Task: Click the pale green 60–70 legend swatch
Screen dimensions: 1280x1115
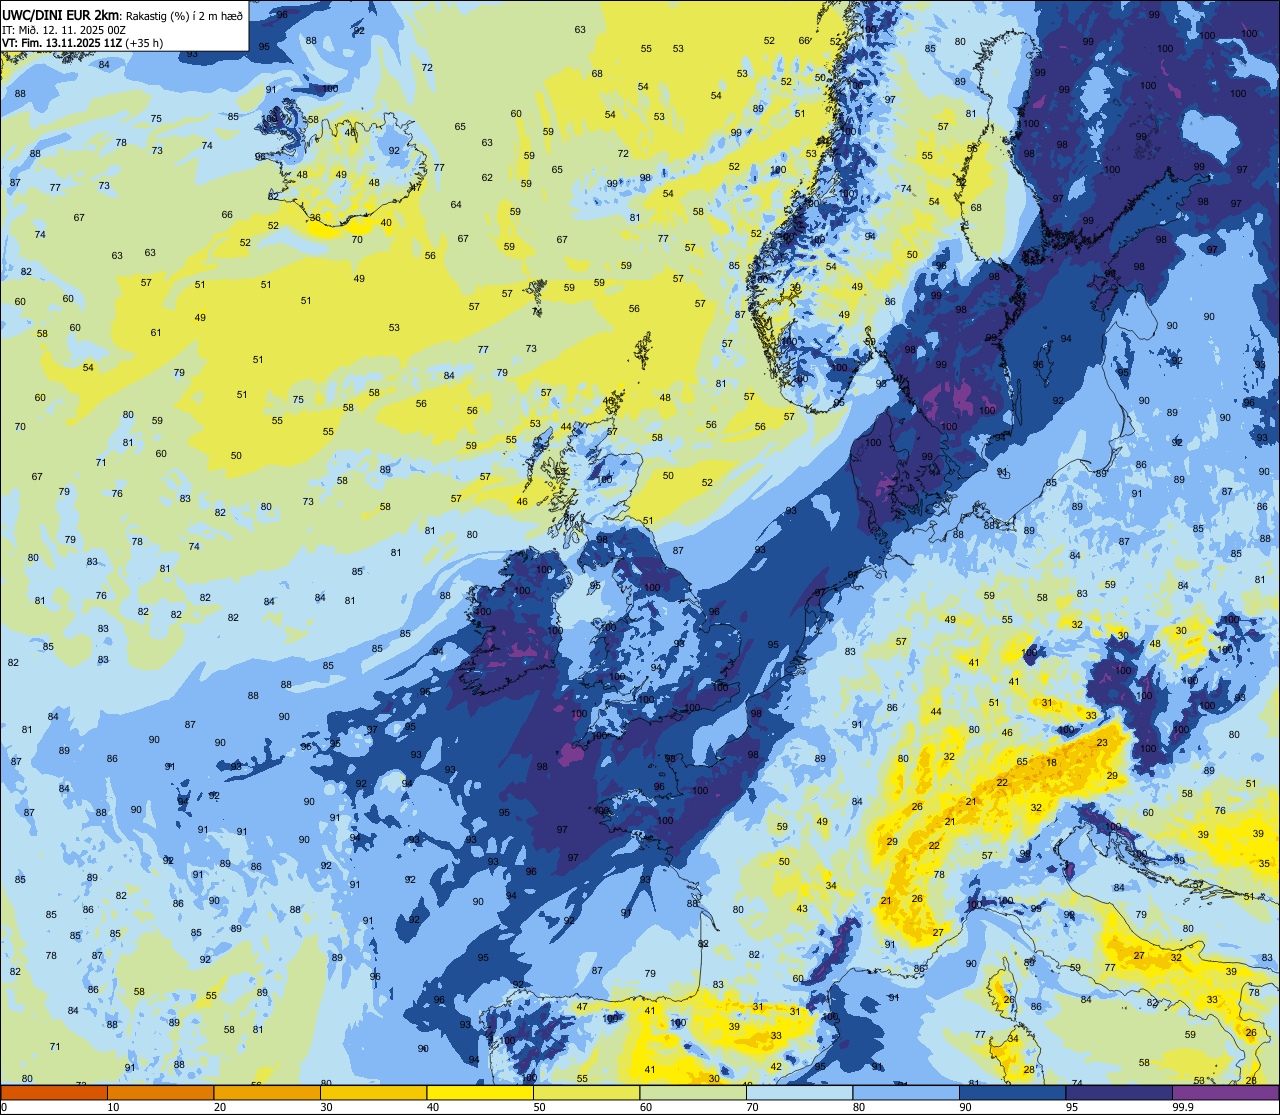Action: 693,1093
